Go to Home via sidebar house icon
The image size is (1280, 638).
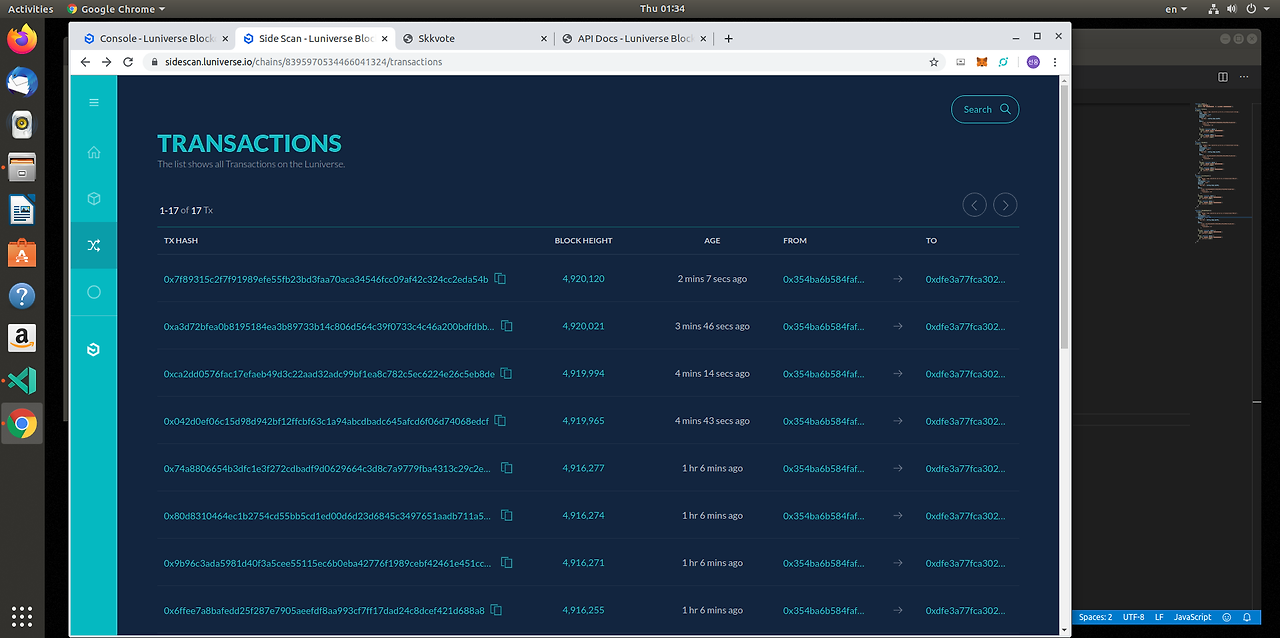pyautogui.click(x=94, y=152)
